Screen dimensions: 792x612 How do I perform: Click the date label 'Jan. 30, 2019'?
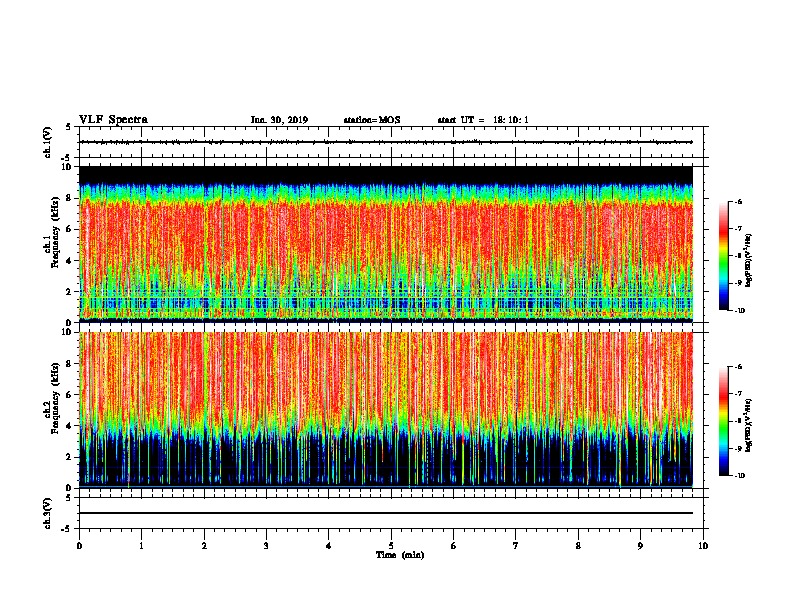tap(279, 120)
